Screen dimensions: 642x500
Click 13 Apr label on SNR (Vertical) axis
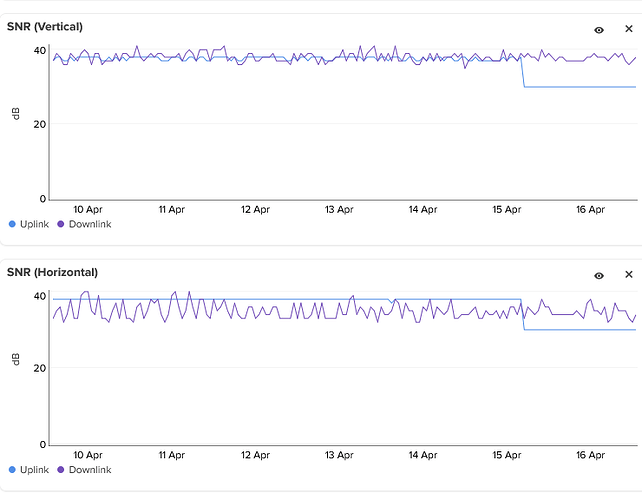tap(339, 210)
